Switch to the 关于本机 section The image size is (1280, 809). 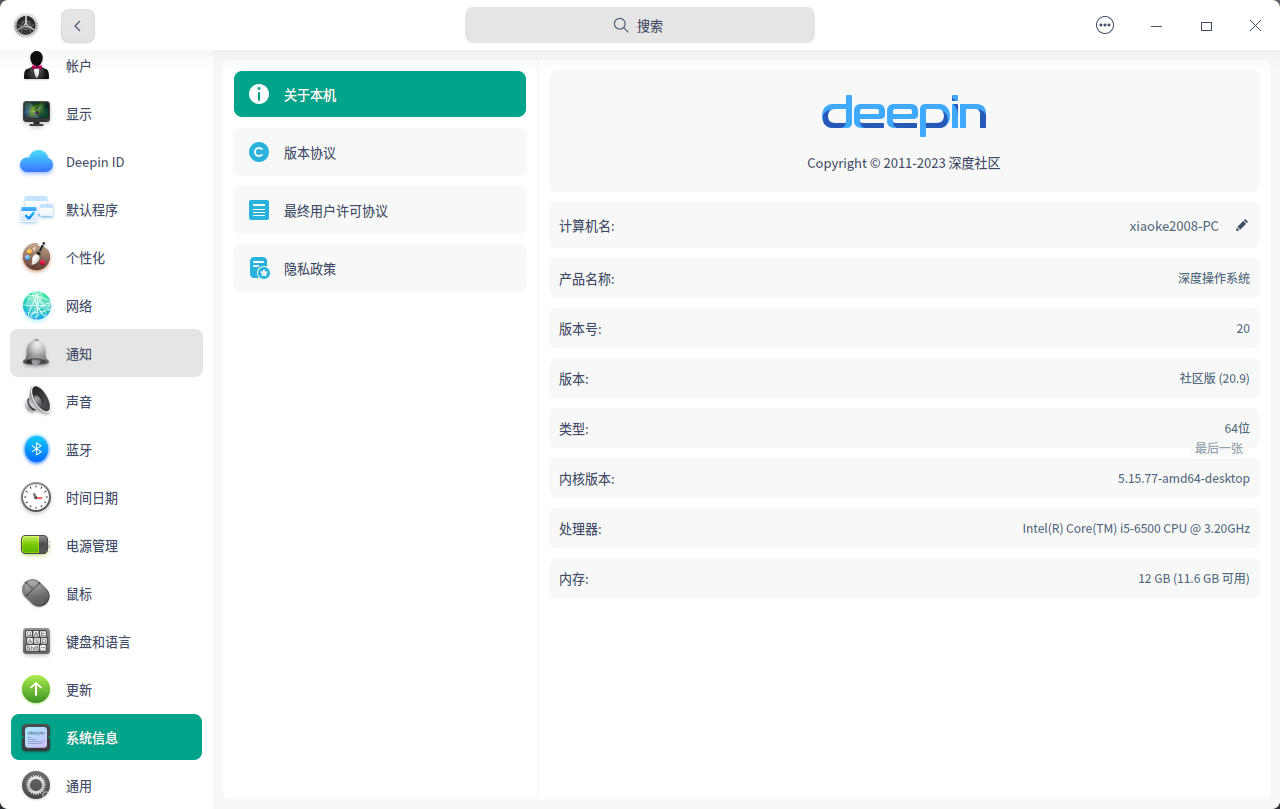[380, 93]
